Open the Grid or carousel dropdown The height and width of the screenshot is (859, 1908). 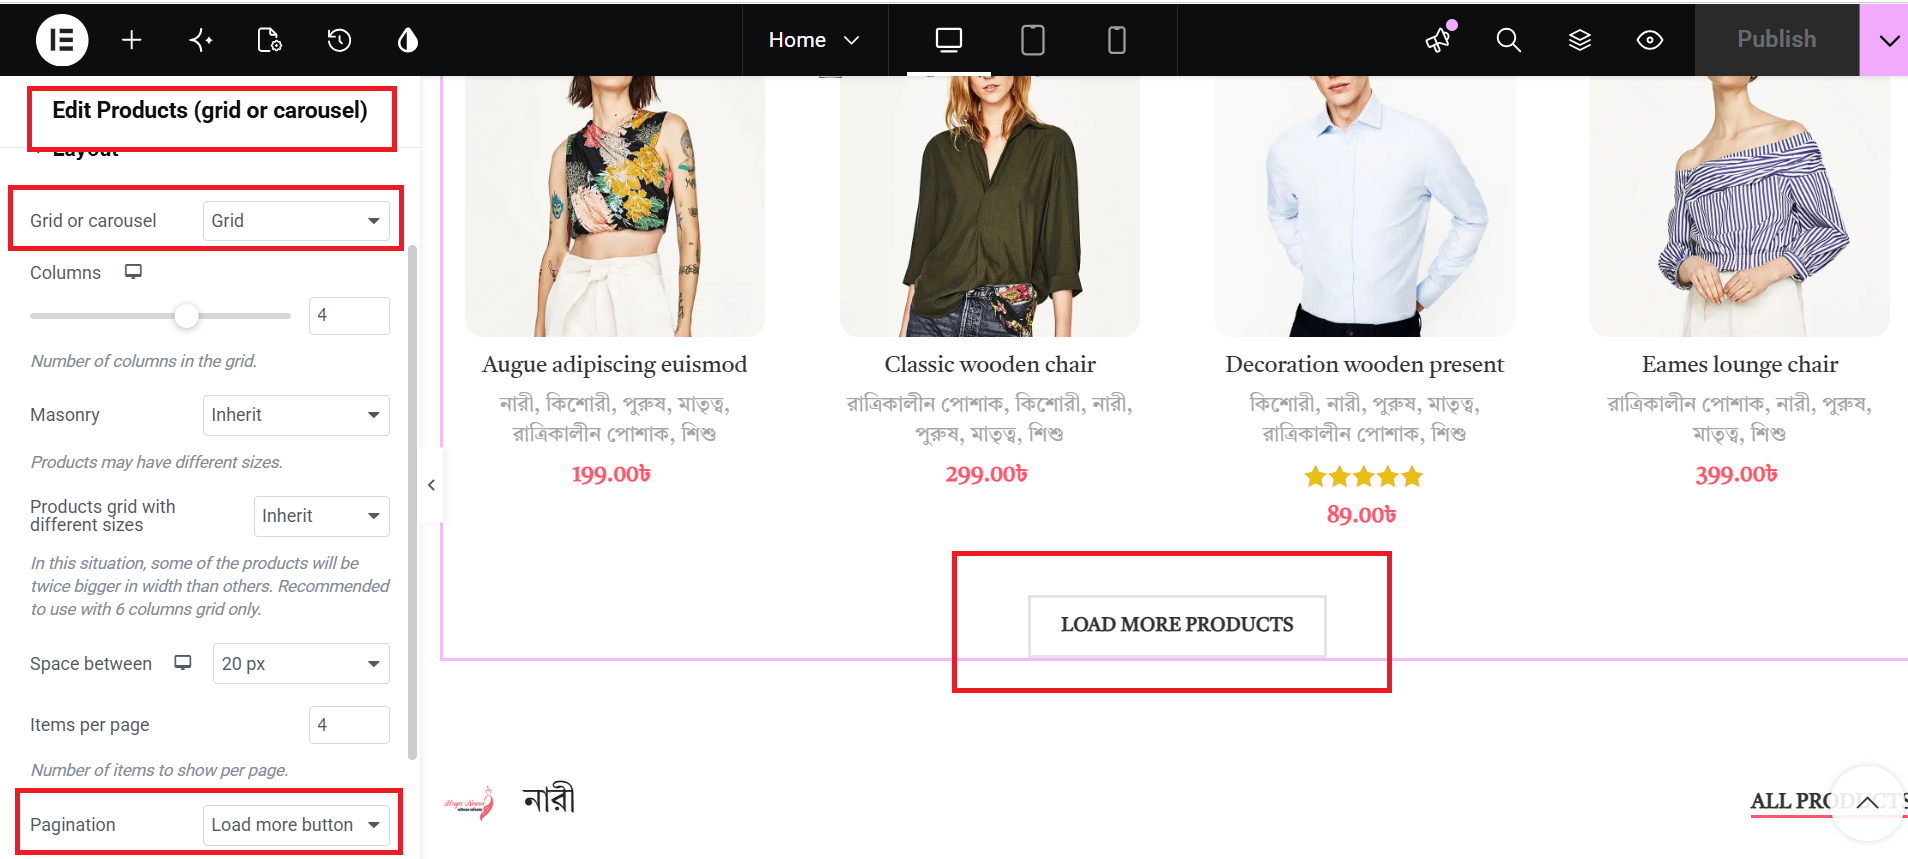pos(296,221)
